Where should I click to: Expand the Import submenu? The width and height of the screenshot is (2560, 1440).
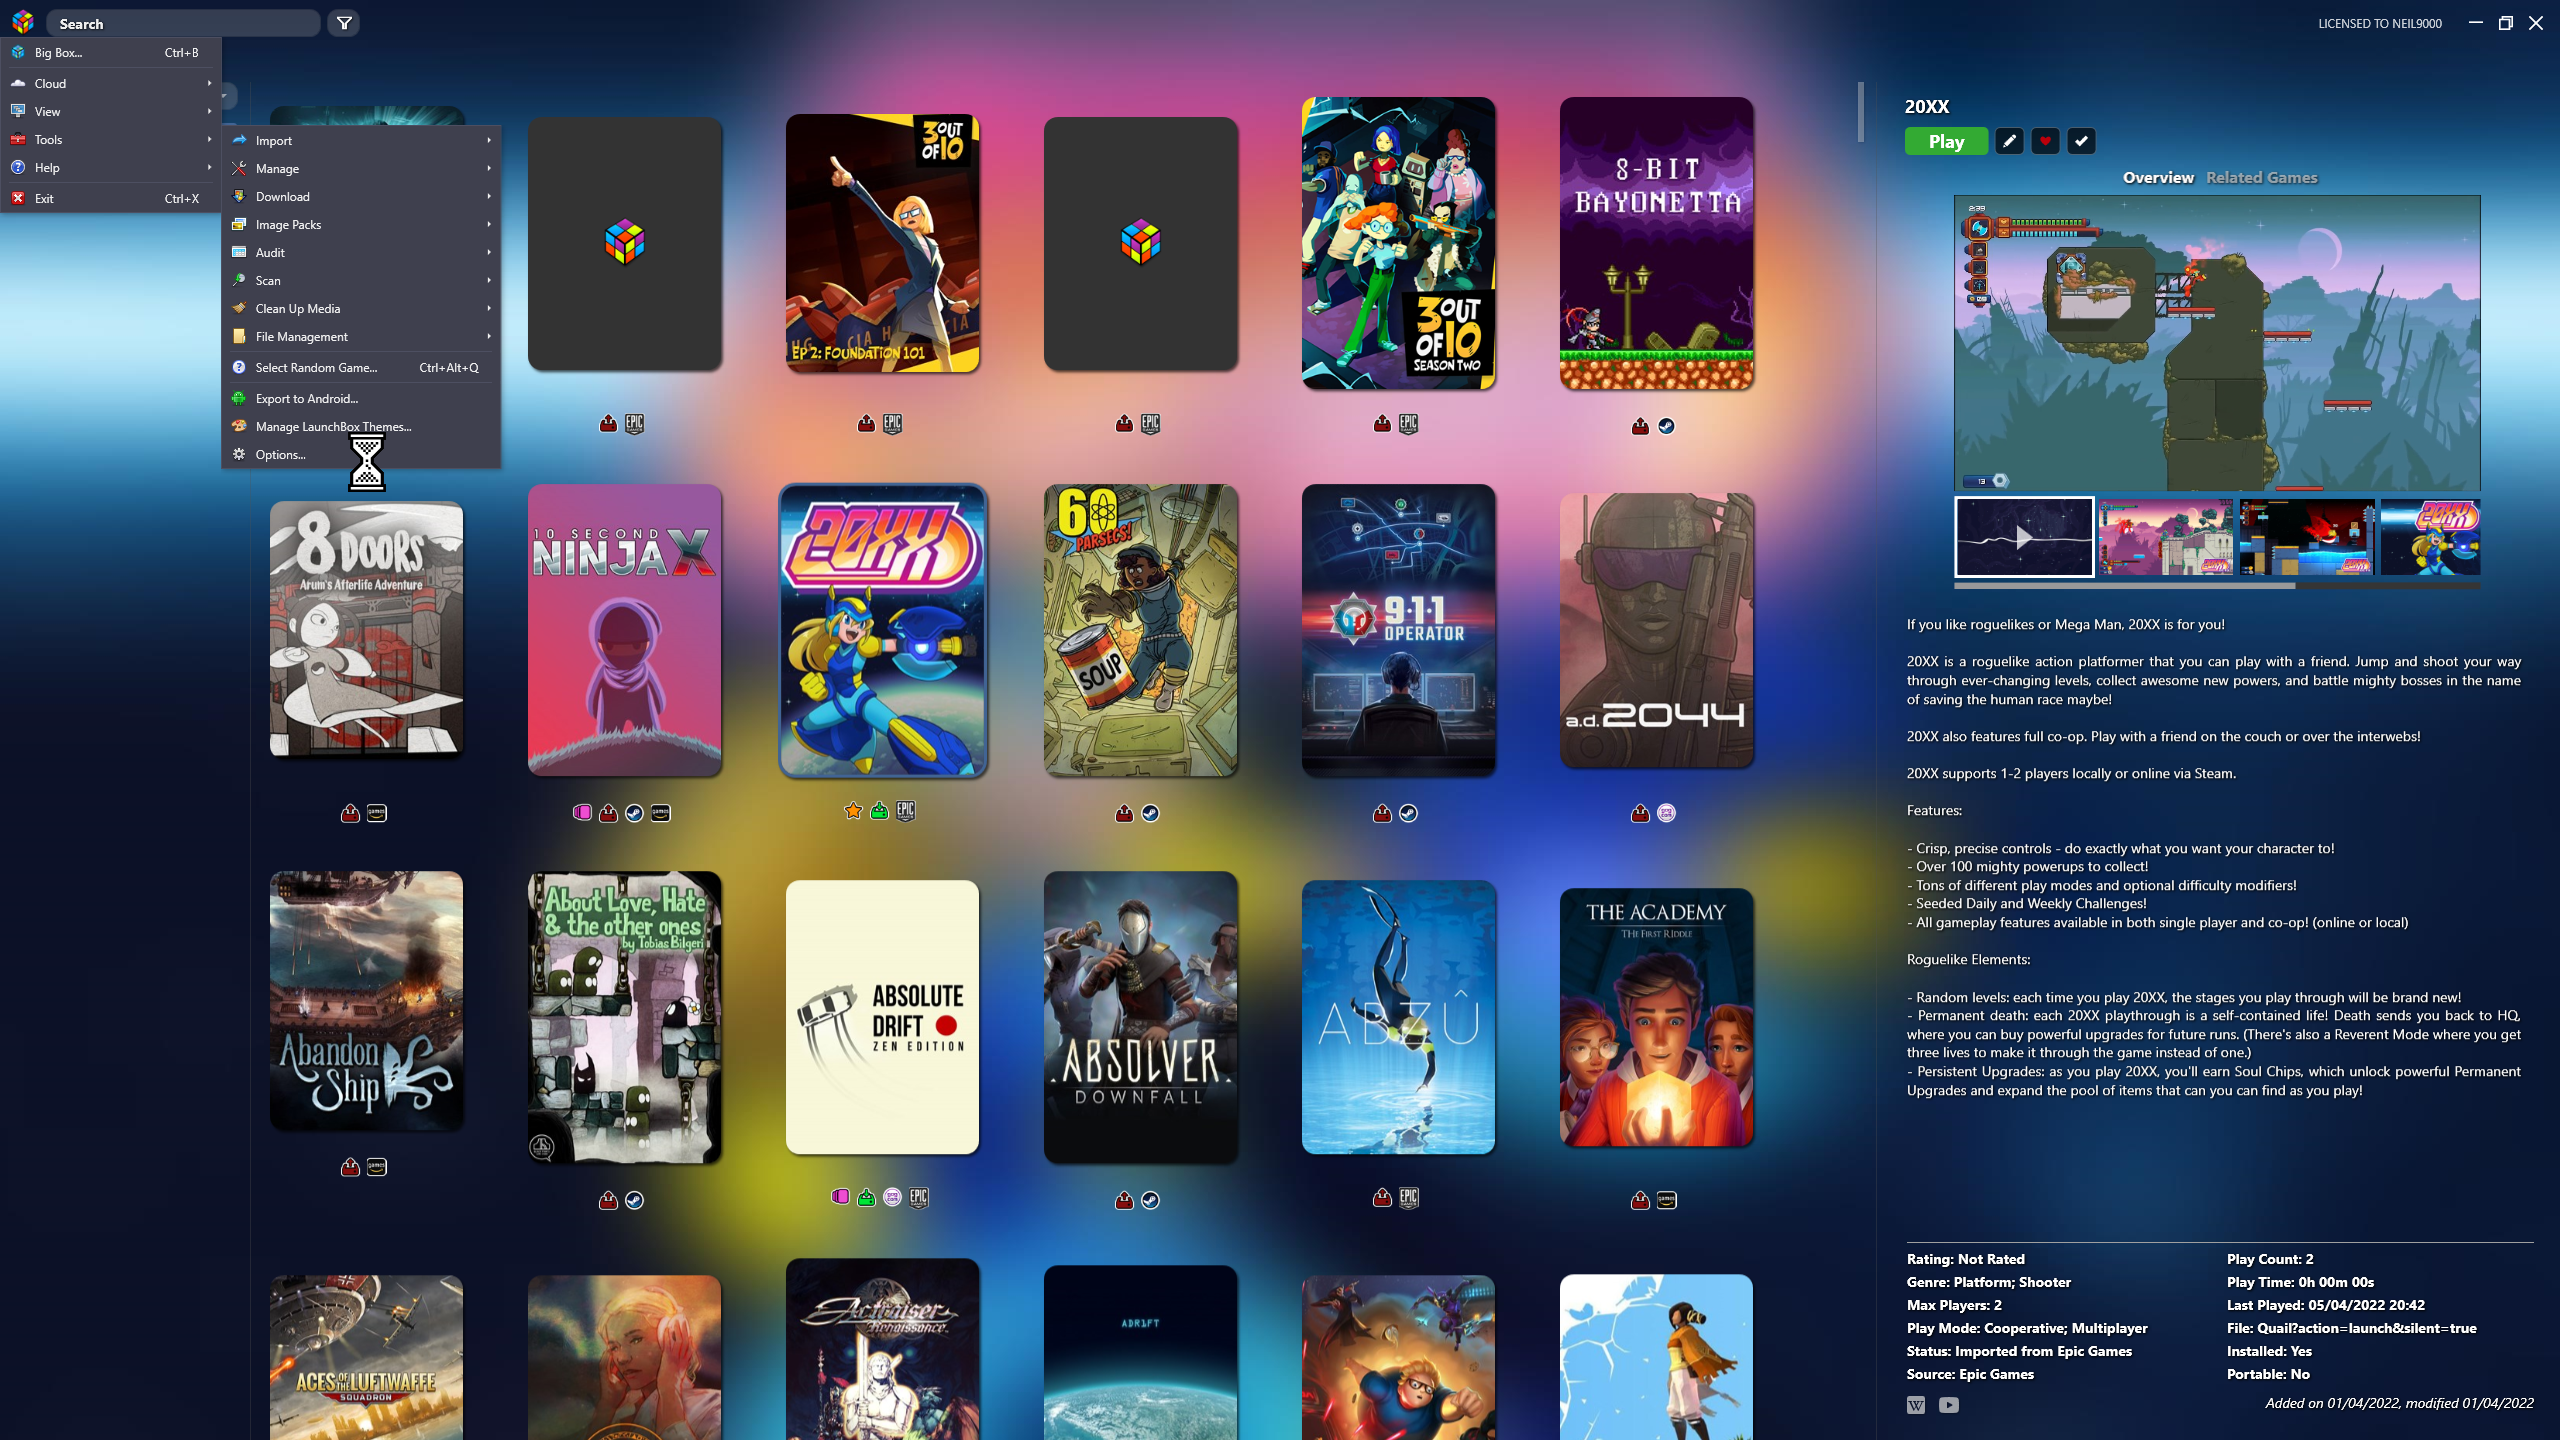361,140
